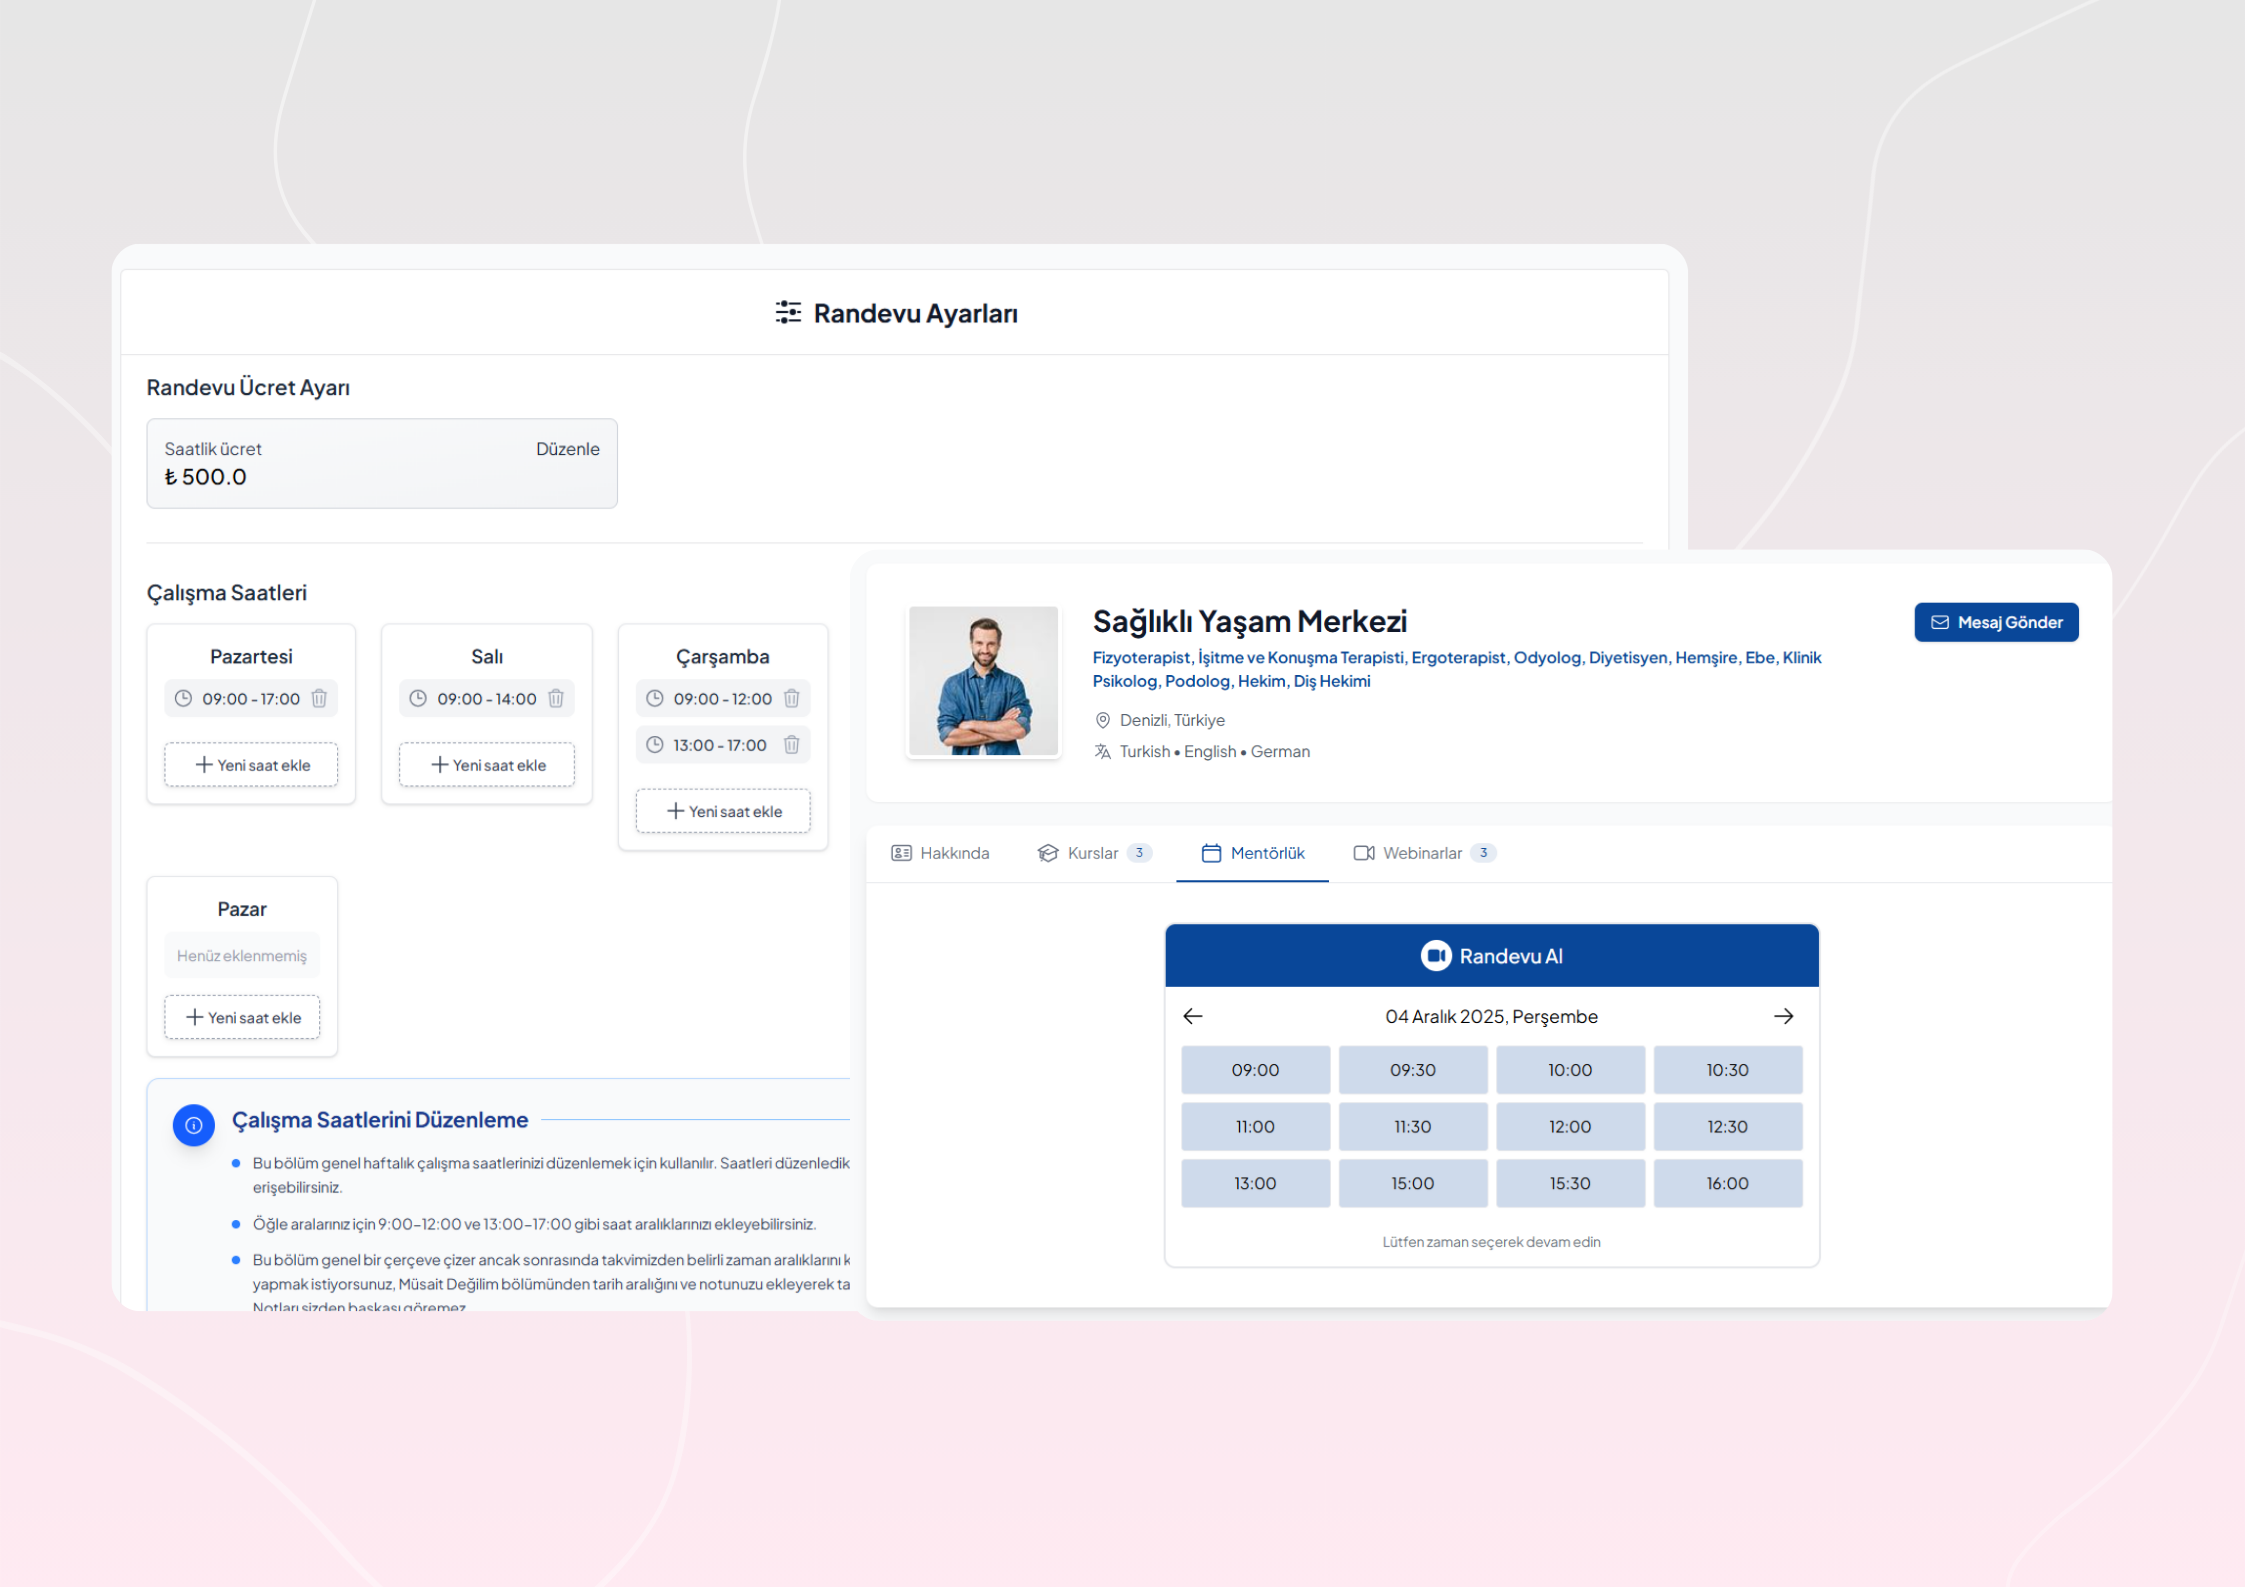Click the profile photo thumbnail

coord(983,681)
